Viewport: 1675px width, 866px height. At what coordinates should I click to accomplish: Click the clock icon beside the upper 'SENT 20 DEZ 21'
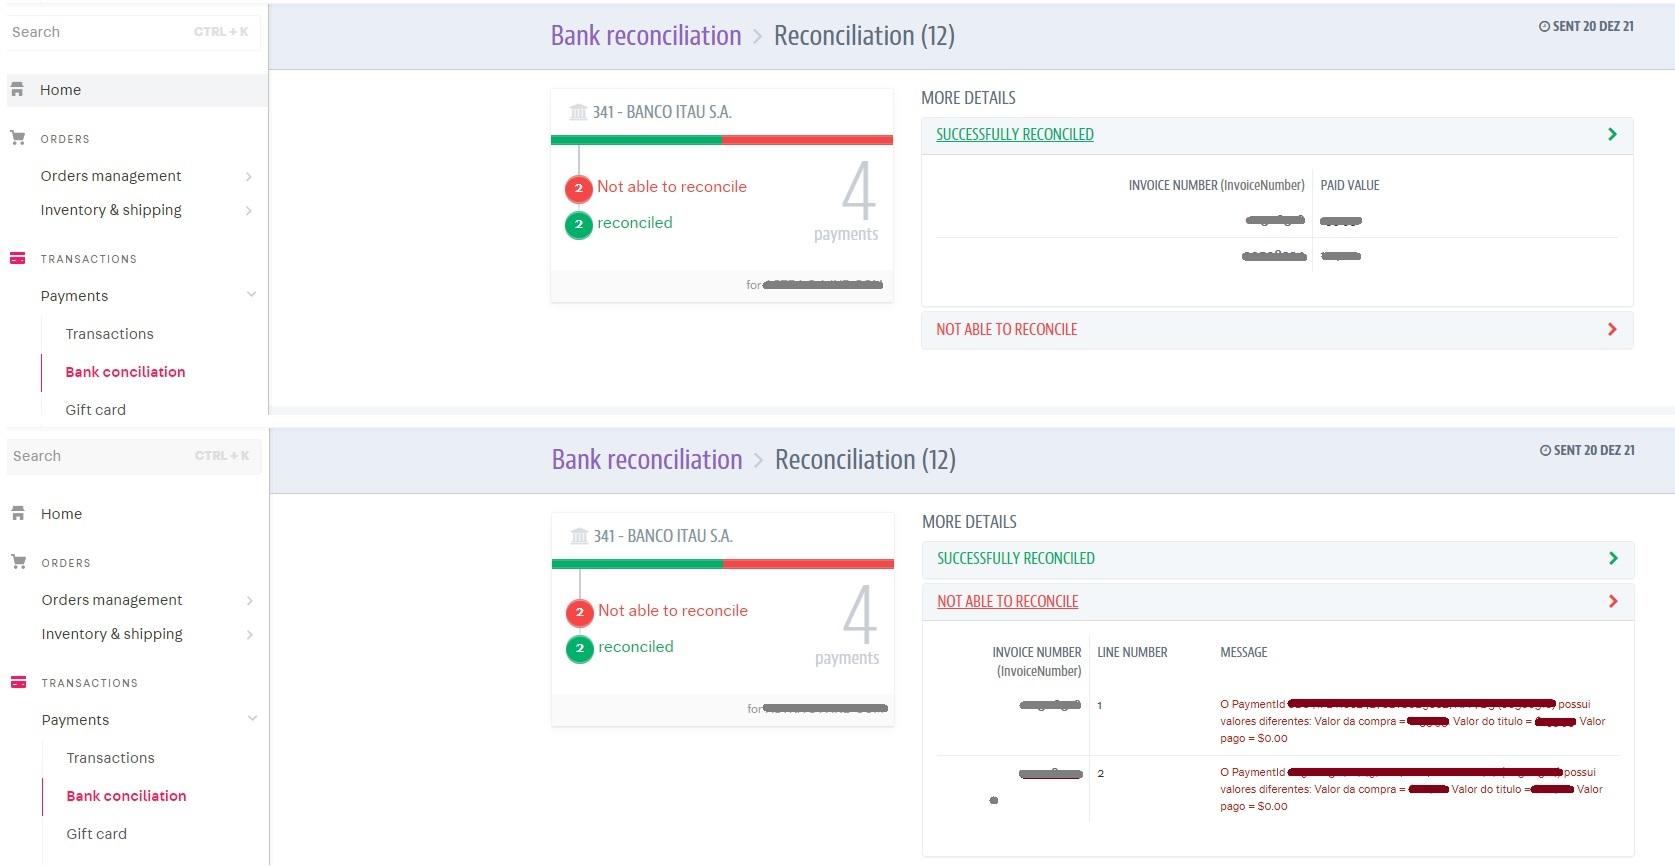pyautogui.click(x=1544, y=27)
